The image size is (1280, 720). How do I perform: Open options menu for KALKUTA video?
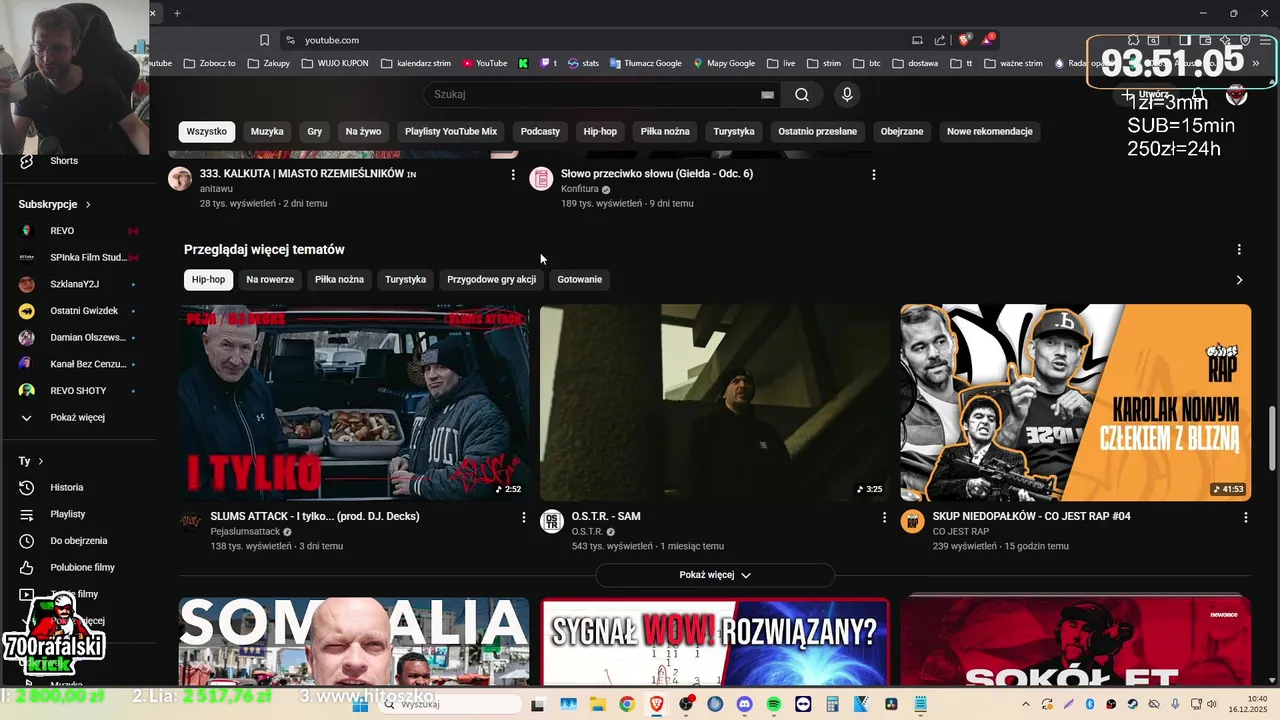(513, 174)
